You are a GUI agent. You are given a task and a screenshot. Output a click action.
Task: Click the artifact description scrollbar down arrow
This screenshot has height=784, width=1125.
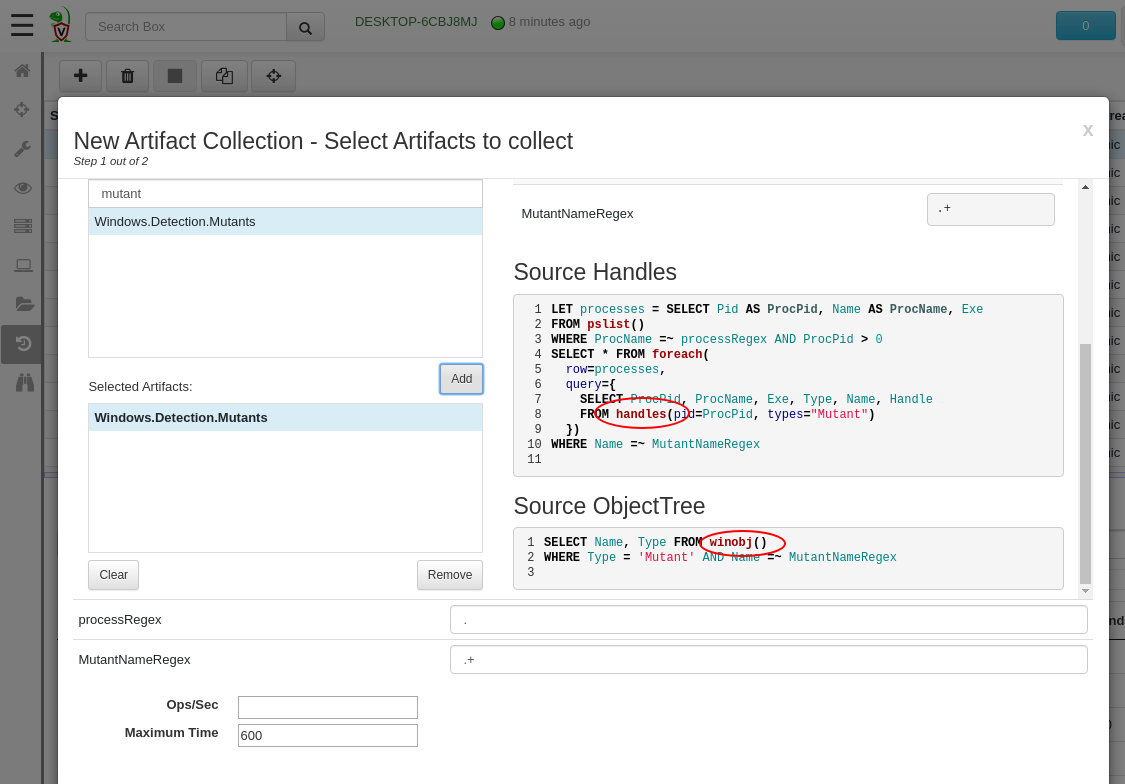point(1085,591)
